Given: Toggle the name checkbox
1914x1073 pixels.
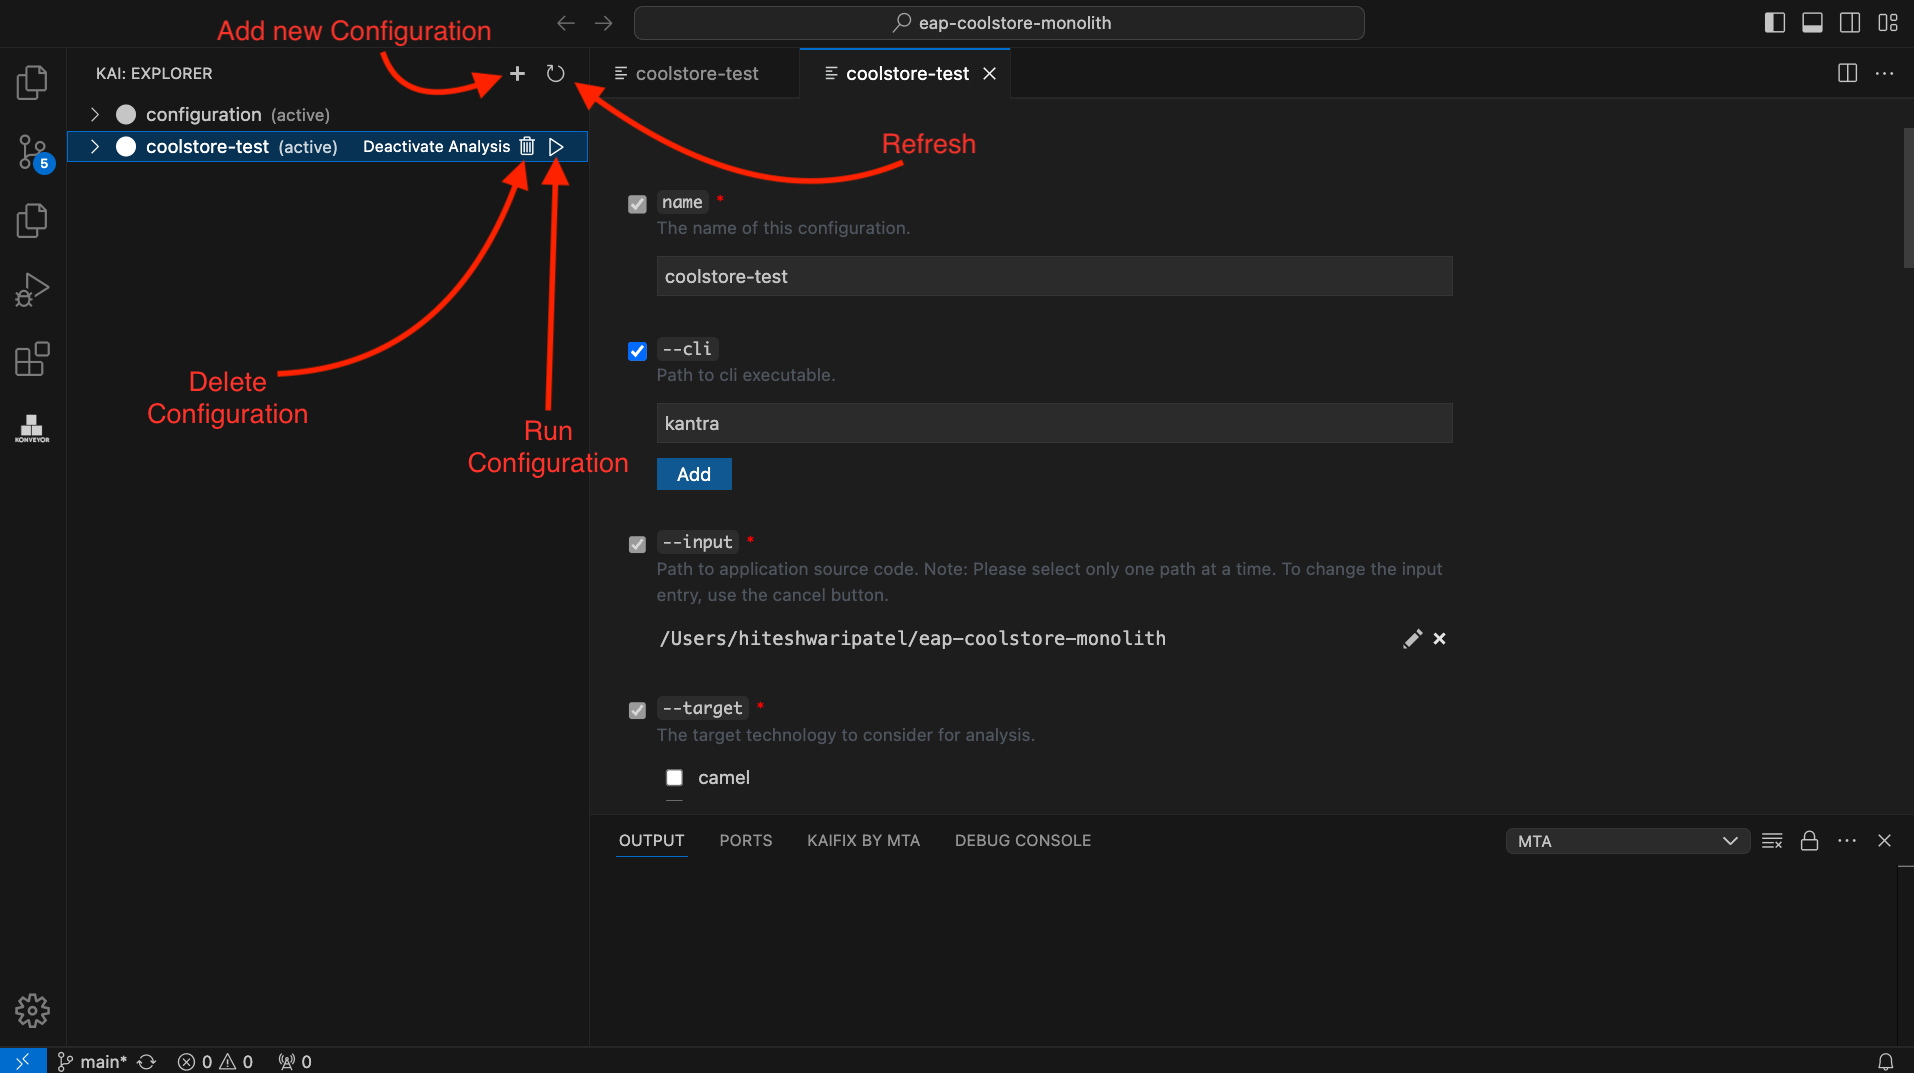Looking at the screenshot, I should pos(637,204).
